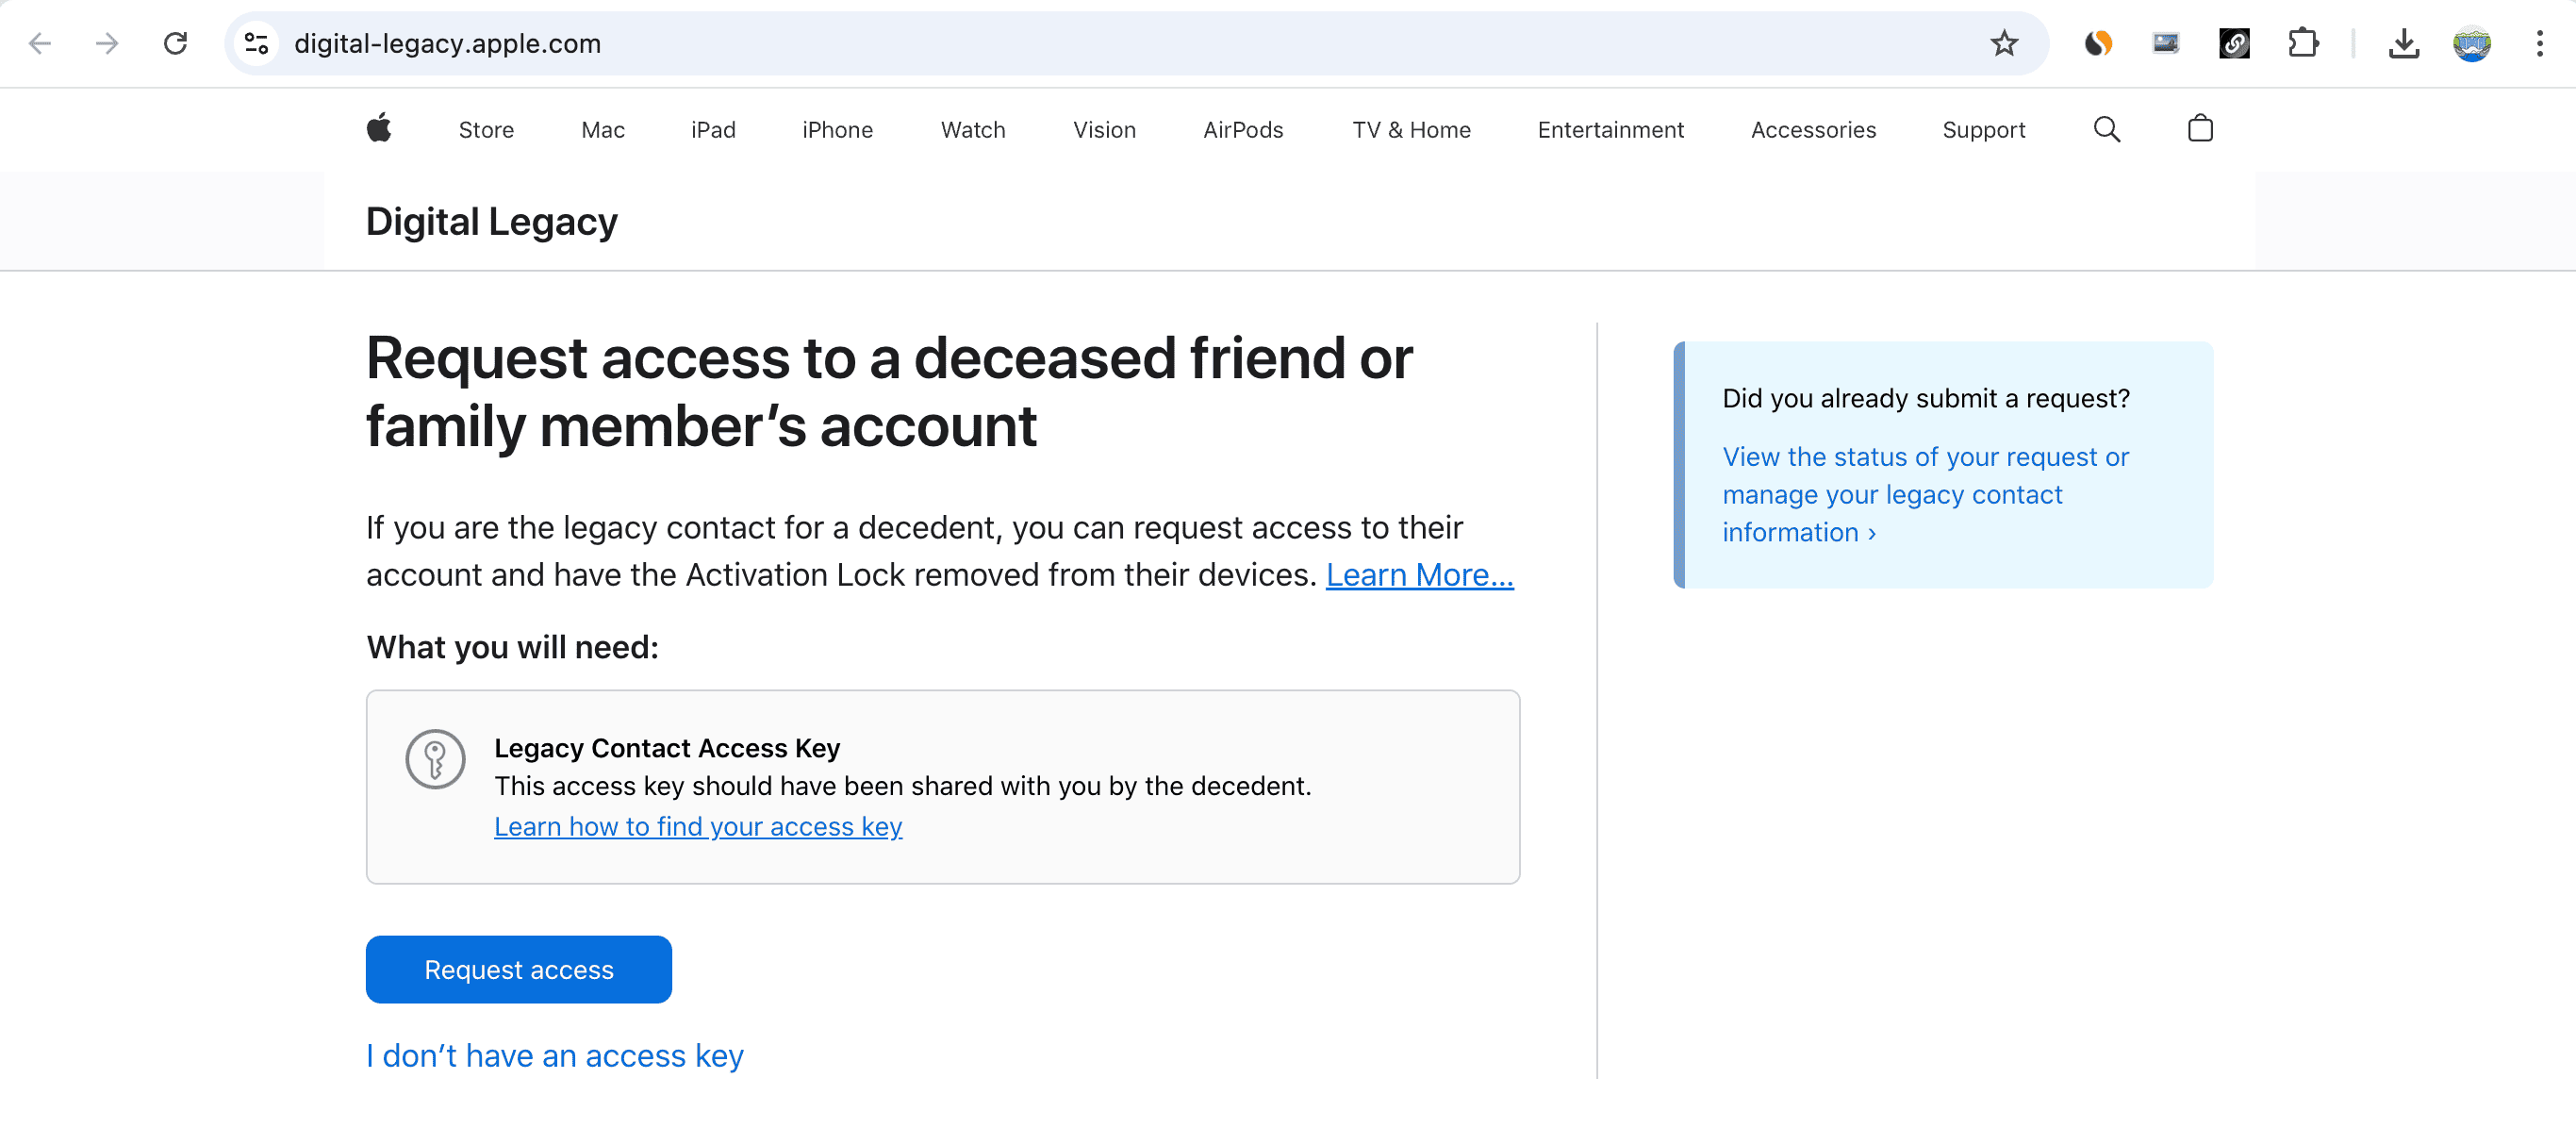Click the Apple logo icon
The width and height of the screenshot is (2576, 1128).
pyautogui.click(x=379, y=129)
